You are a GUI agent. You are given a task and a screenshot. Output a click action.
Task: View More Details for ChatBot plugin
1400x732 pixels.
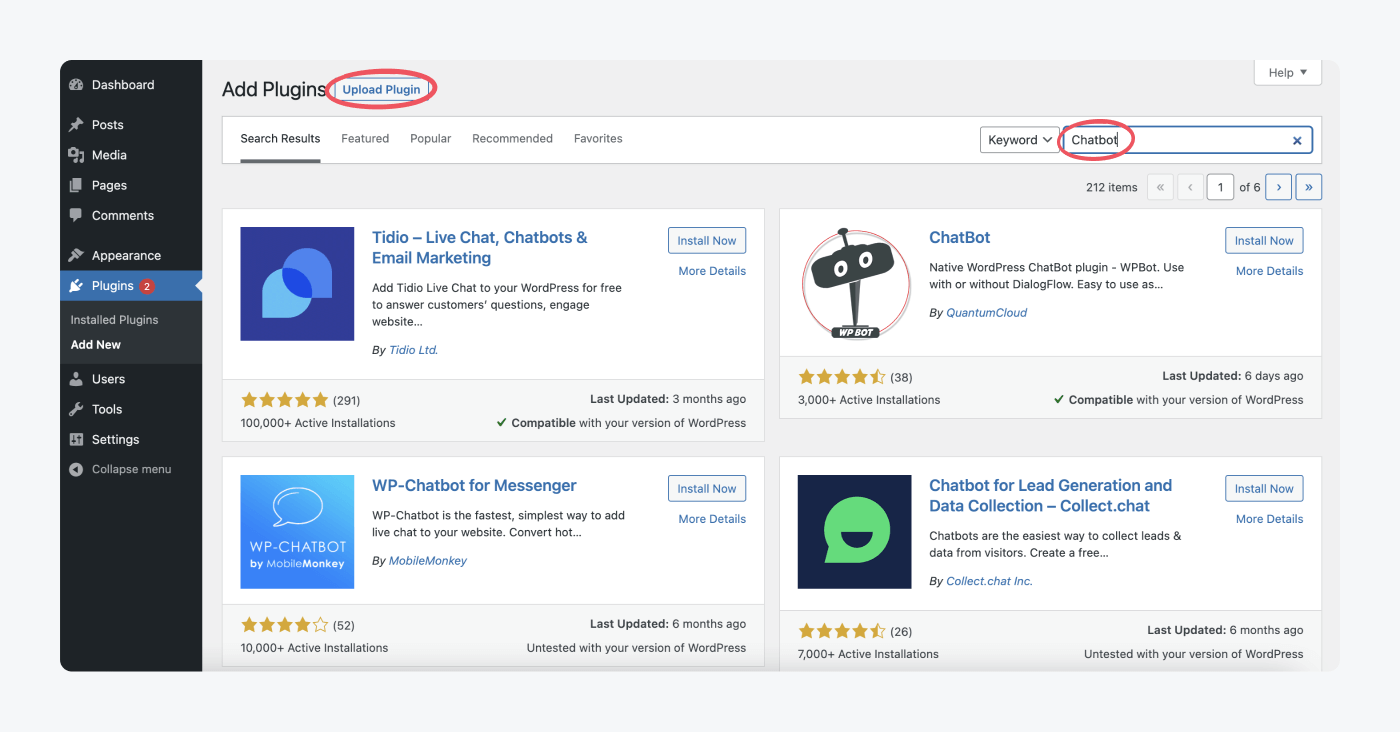[x=1268, y=270]
